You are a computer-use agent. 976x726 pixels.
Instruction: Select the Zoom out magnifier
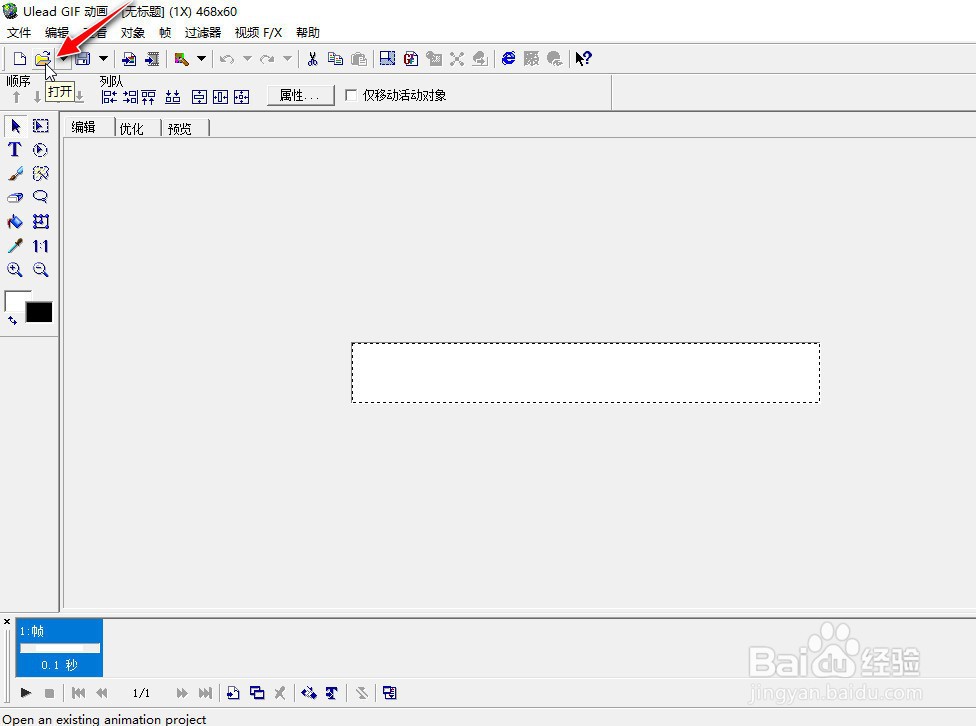click(40, 270)
